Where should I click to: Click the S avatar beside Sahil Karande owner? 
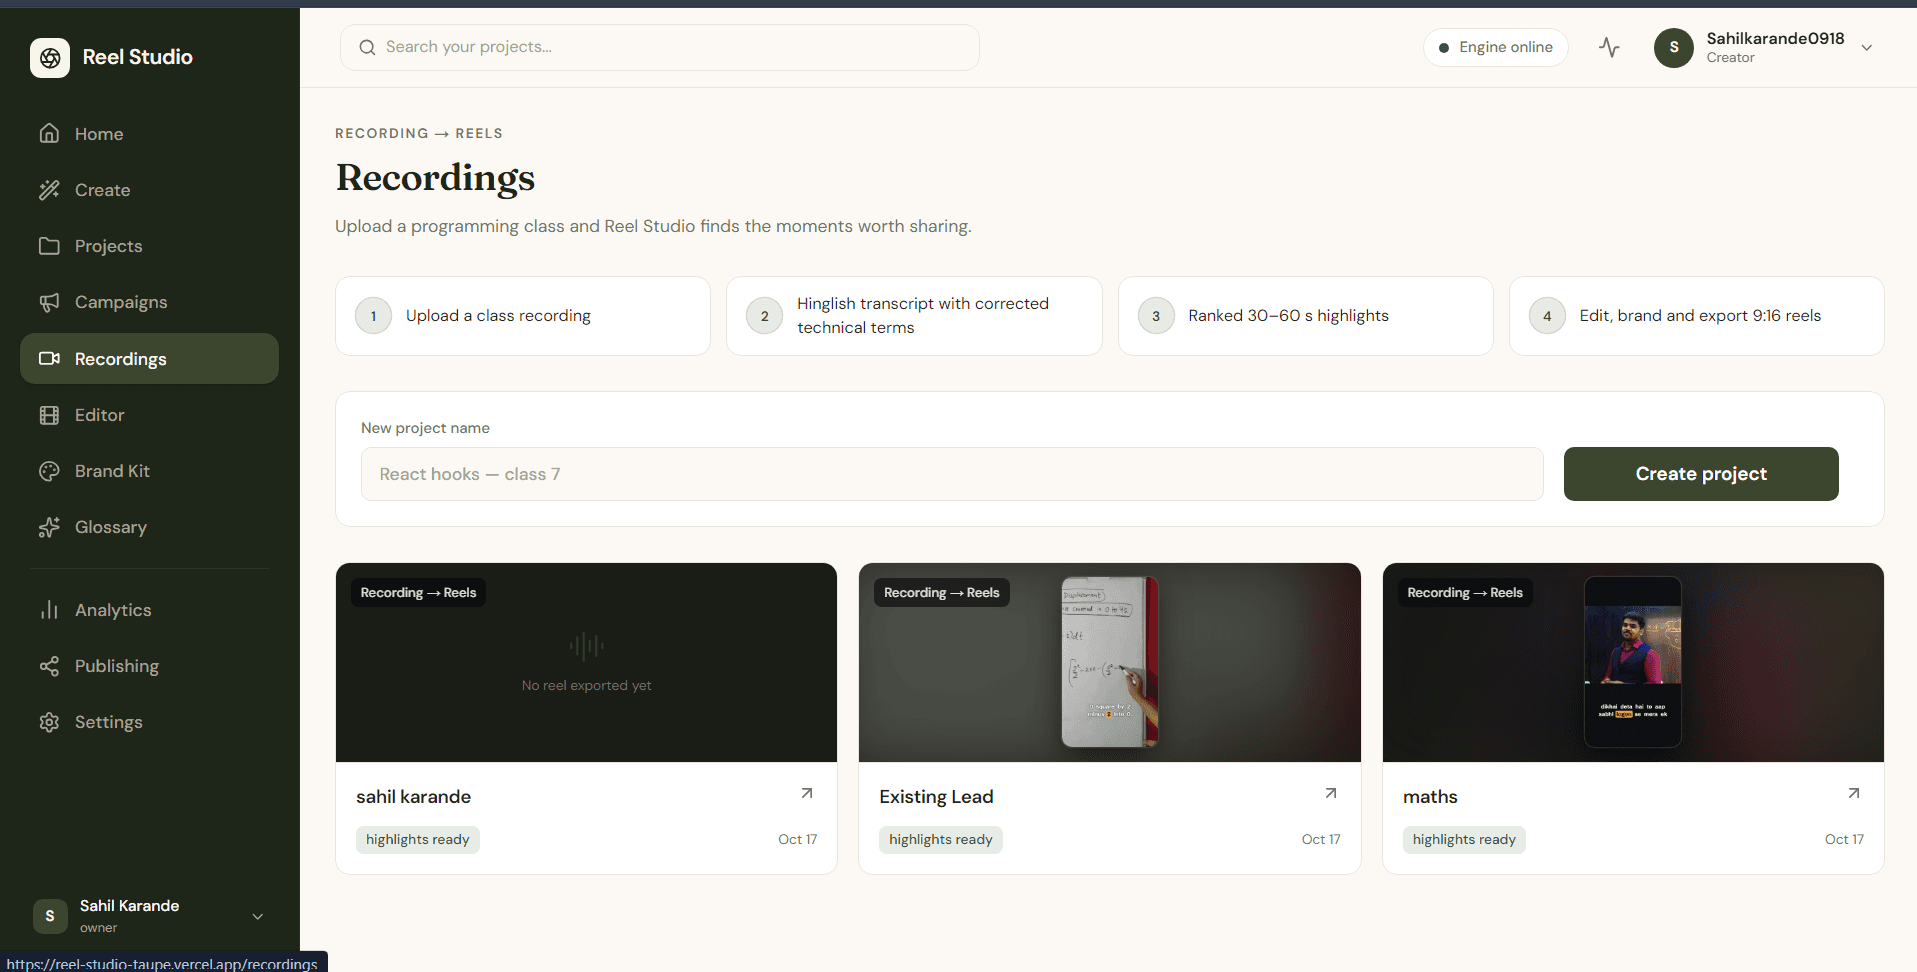[50, 916]
